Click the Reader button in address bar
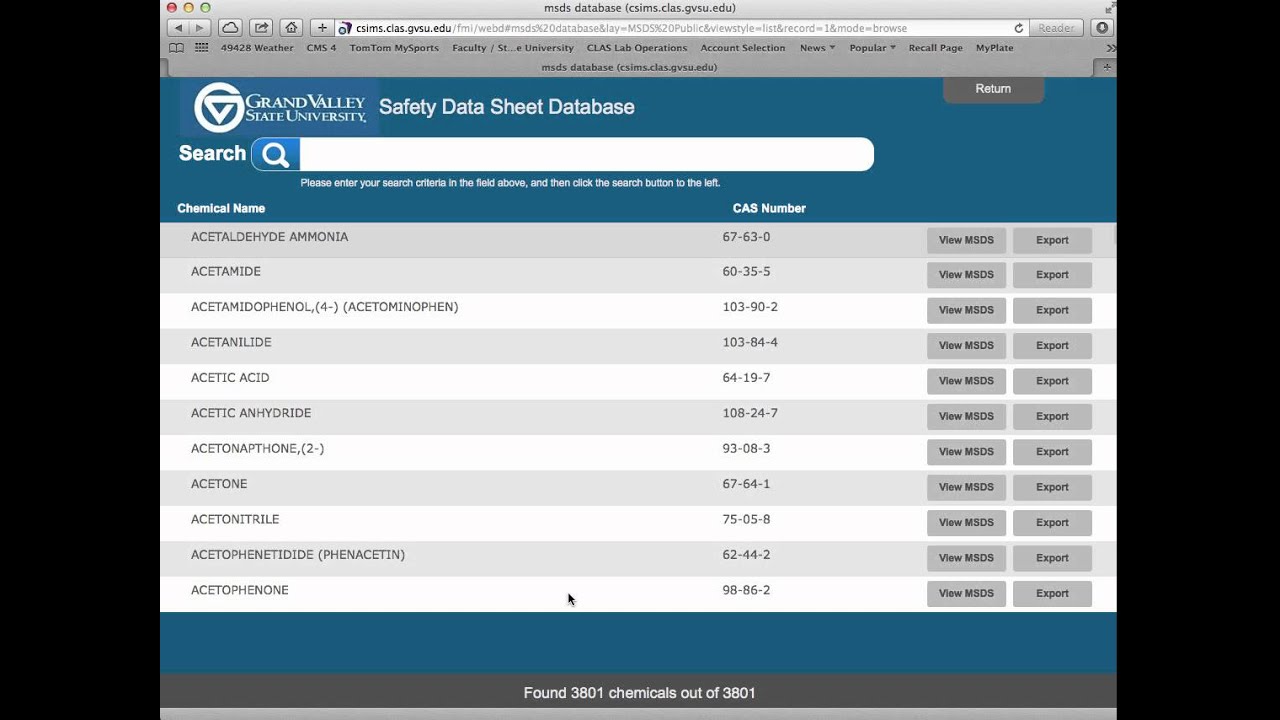The height and width of the screenshot is (720, 1280). point(1056,28)
